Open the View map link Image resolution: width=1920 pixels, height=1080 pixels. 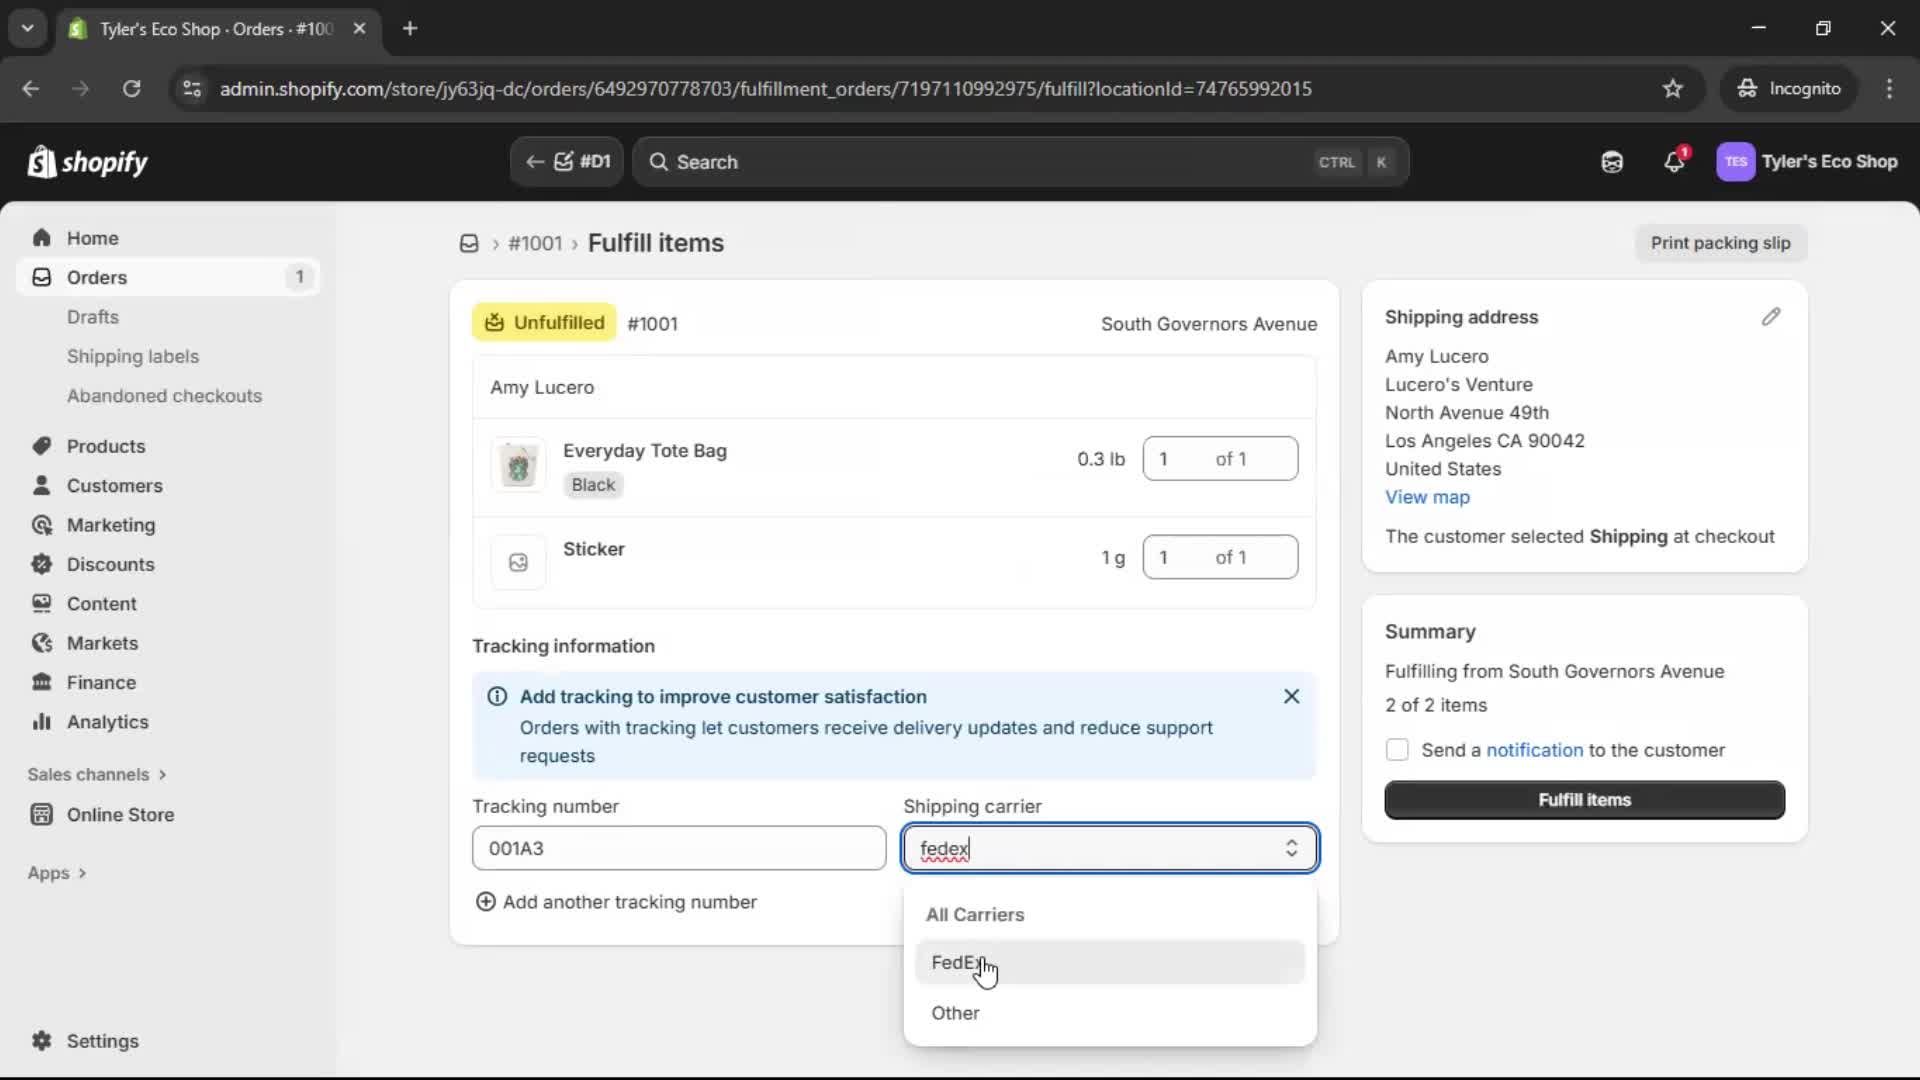click(x=1427, y=497)
